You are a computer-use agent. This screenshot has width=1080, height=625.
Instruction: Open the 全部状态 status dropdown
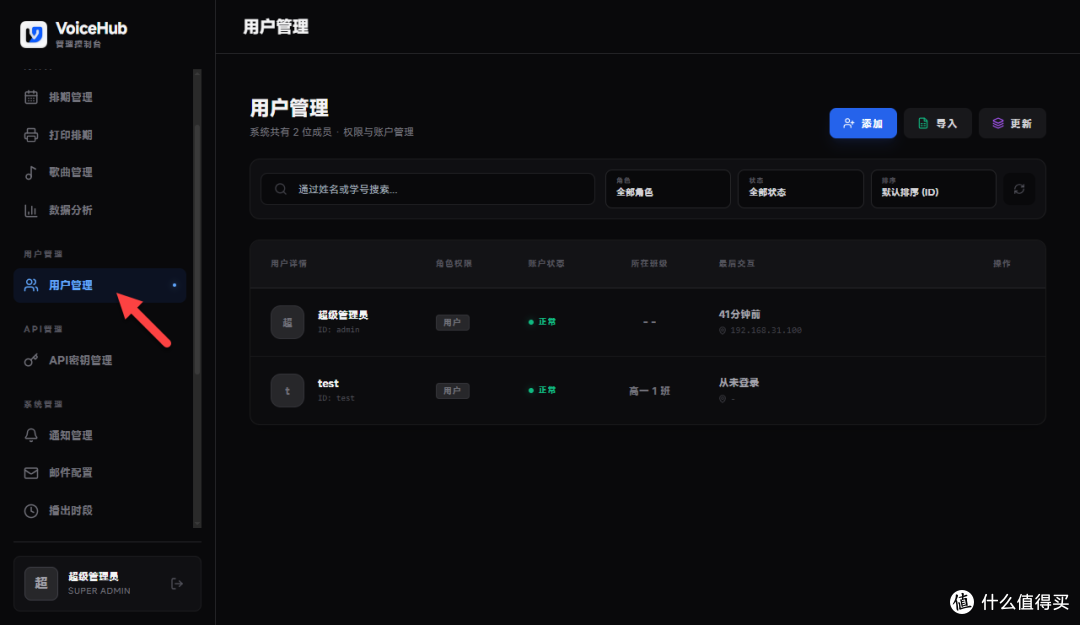(800, 189)
